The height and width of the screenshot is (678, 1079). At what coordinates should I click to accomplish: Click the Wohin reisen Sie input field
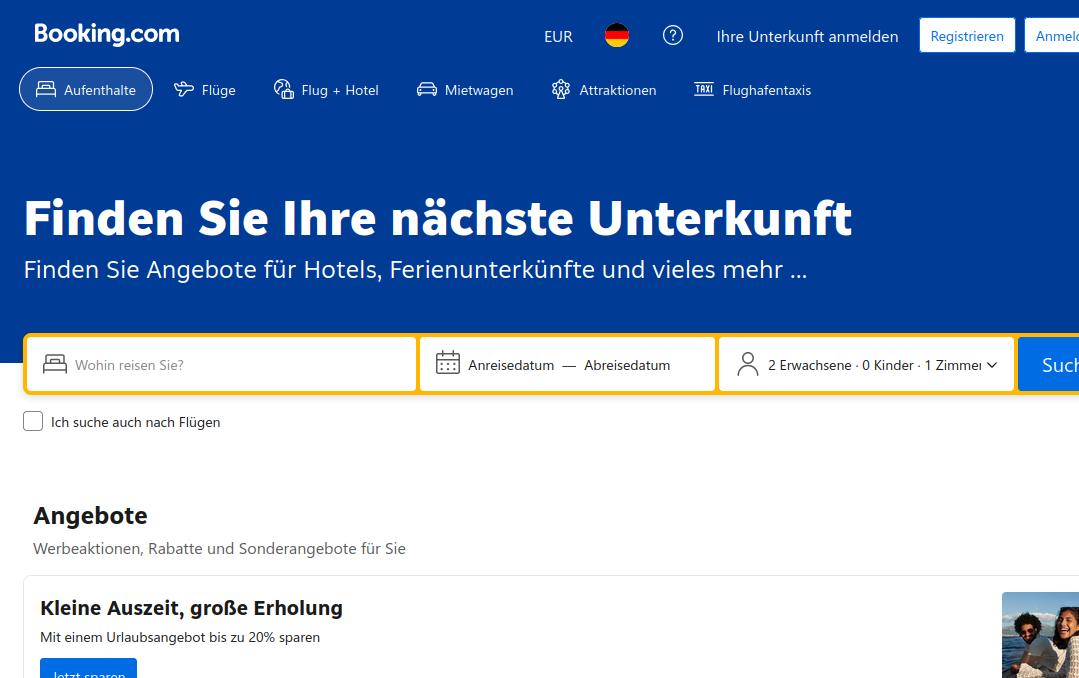(220, 364)
